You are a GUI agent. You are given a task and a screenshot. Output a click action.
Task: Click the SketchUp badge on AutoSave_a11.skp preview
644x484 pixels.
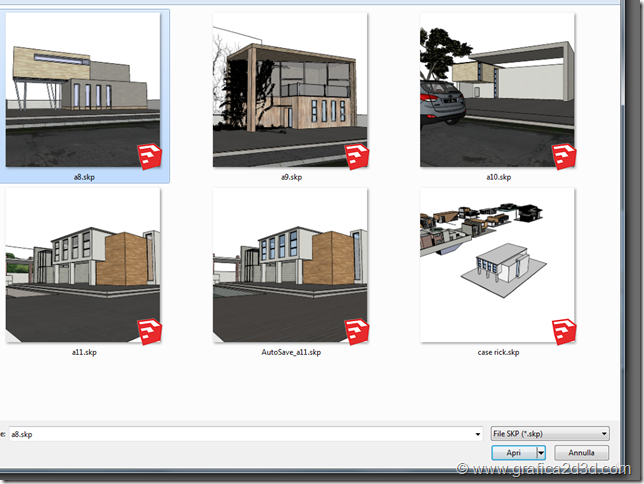coord(357,331)
